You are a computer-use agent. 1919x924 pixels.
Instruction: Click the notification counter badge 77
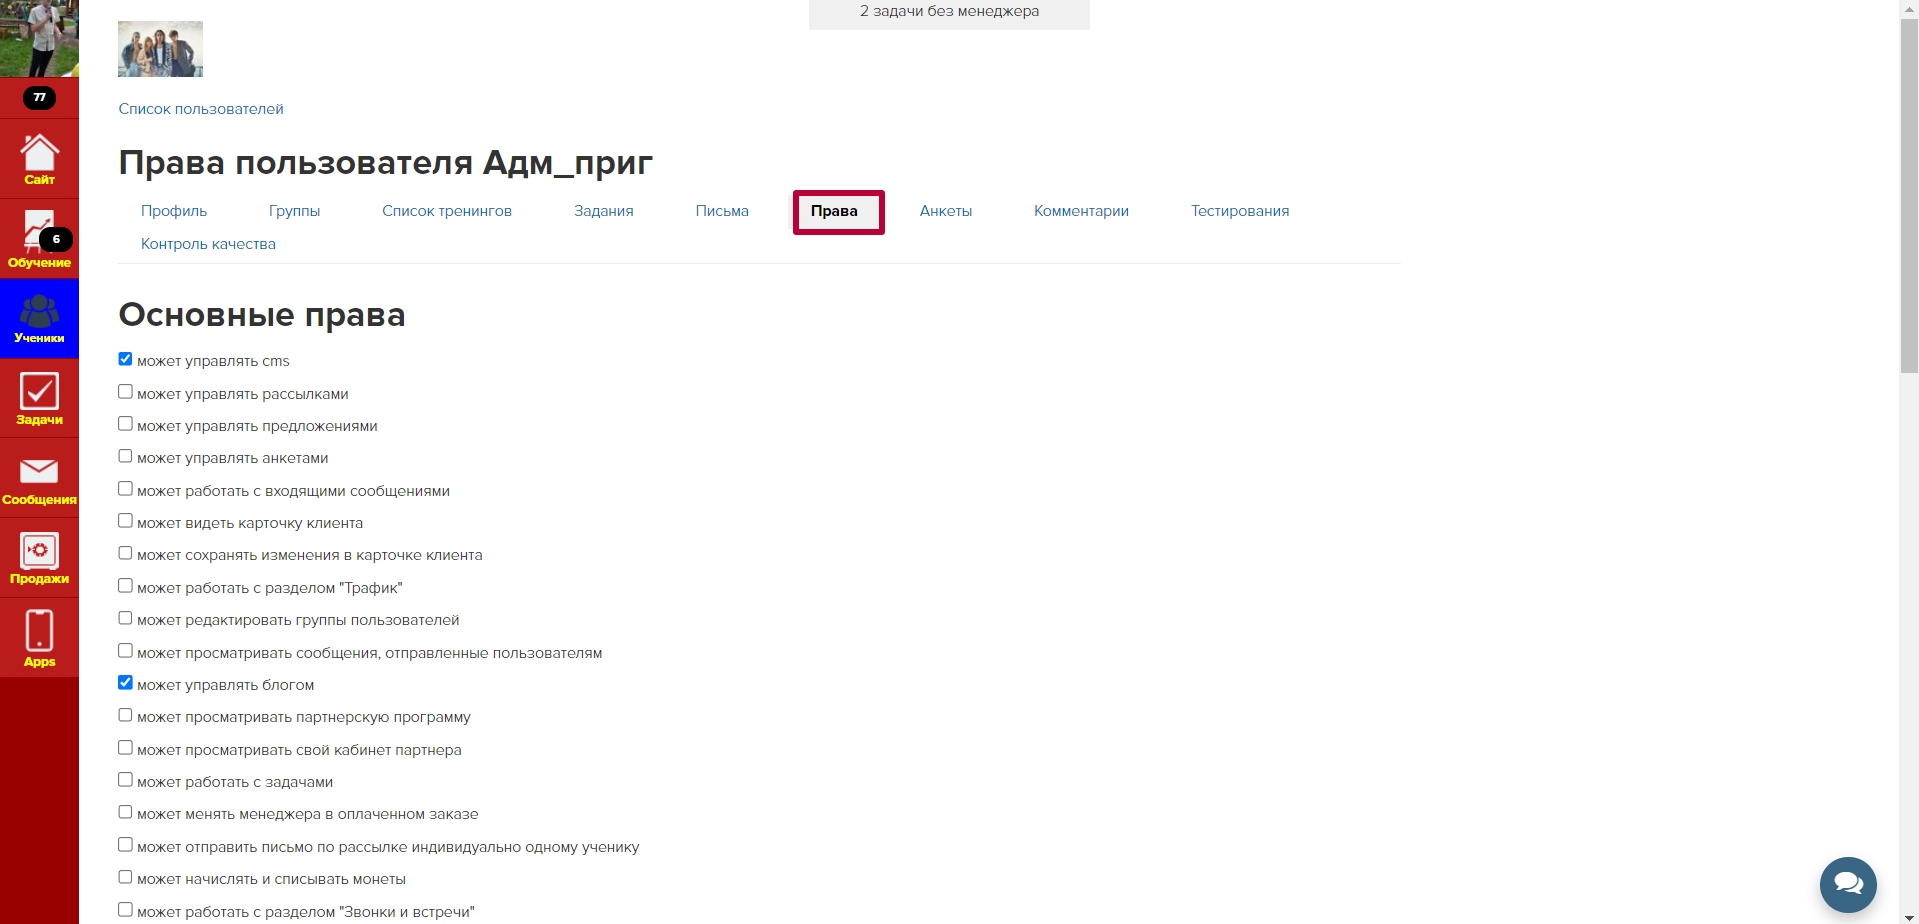tap(39, 98)
